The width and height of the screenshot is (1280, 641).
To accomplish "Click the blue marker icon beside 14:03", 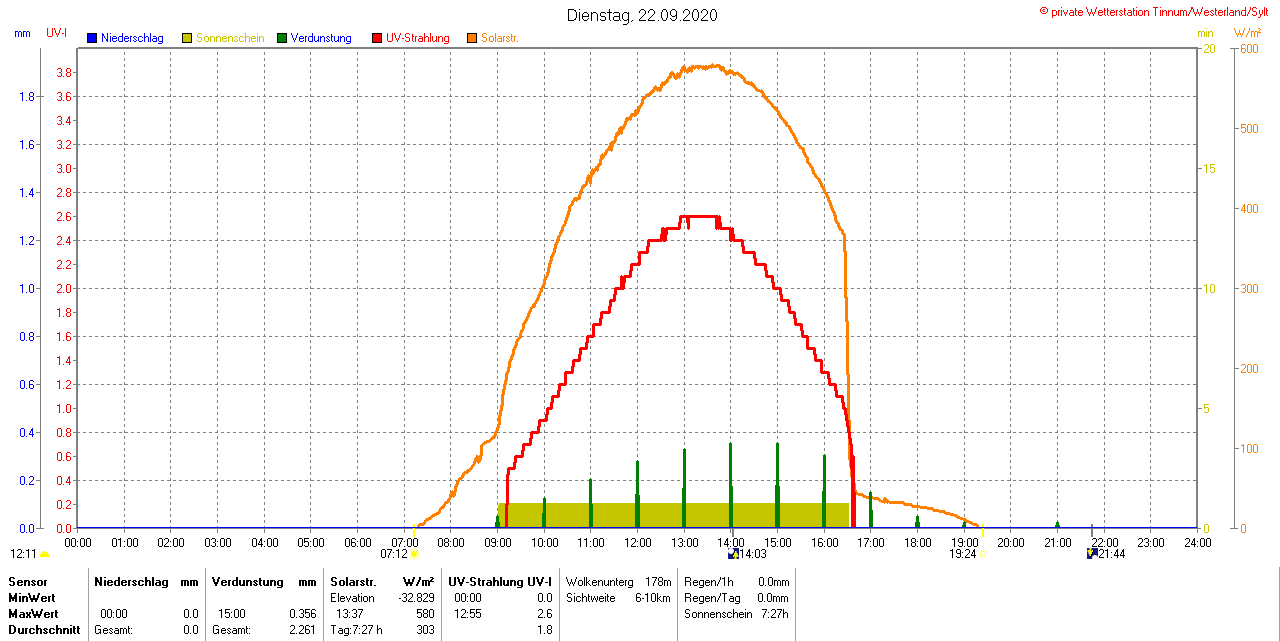I will click(x=733, y=553).
